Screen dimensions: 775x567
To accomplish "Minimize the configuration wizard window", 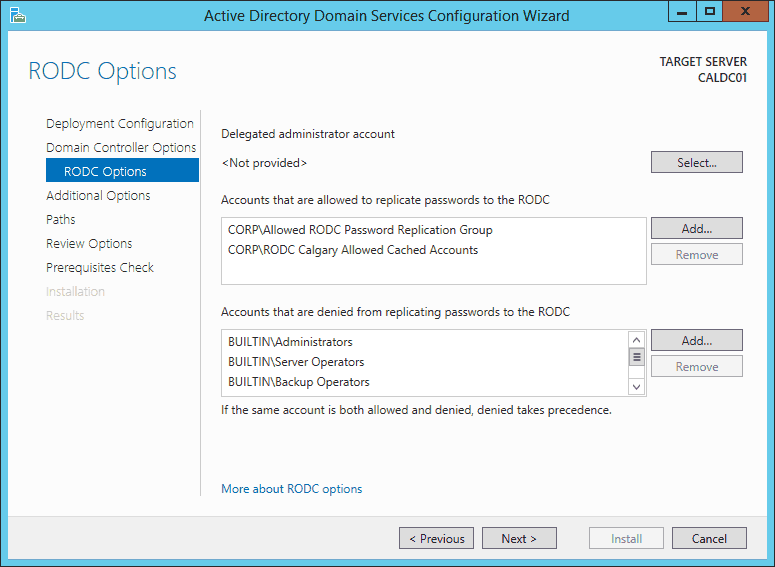I will (x=682, y=11).
